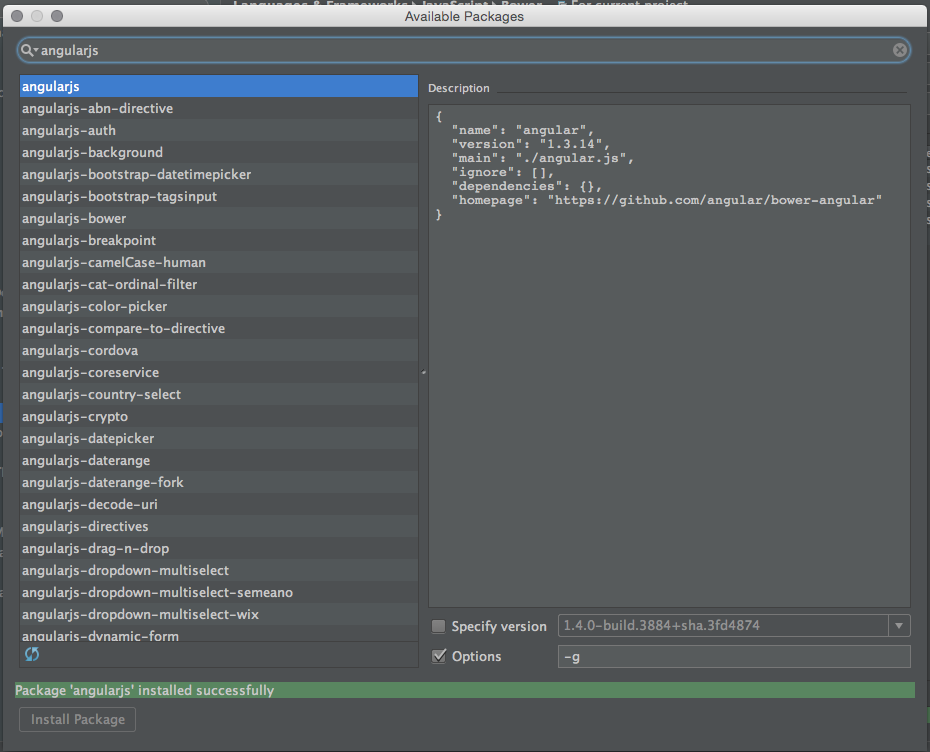
Task: Select angularjs-dynamic-form package
Action: click(x=219, y=635)
